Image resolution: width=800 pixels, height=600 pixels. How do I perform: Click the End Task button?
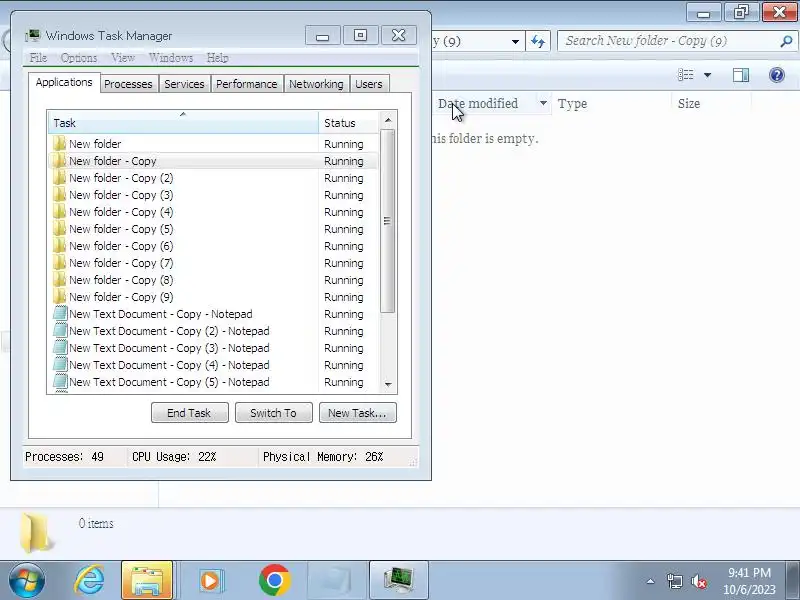189,413
